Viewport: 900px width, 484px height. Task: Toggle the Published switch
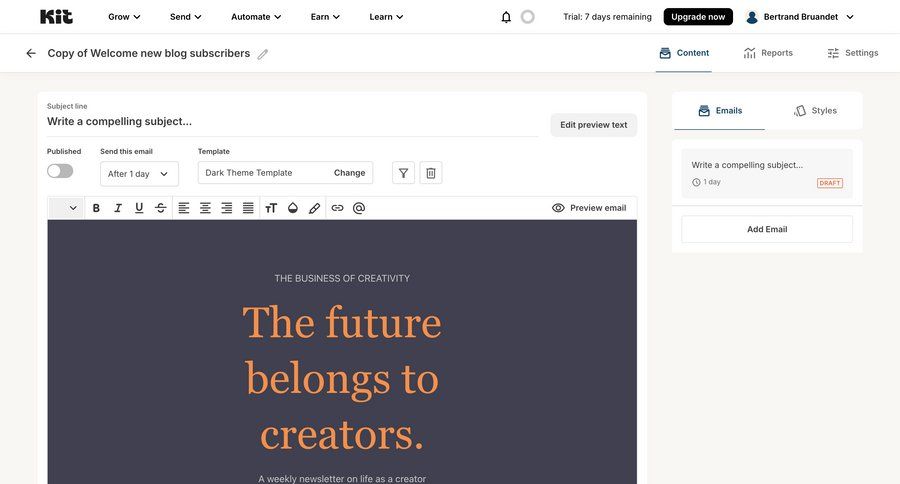60,171
